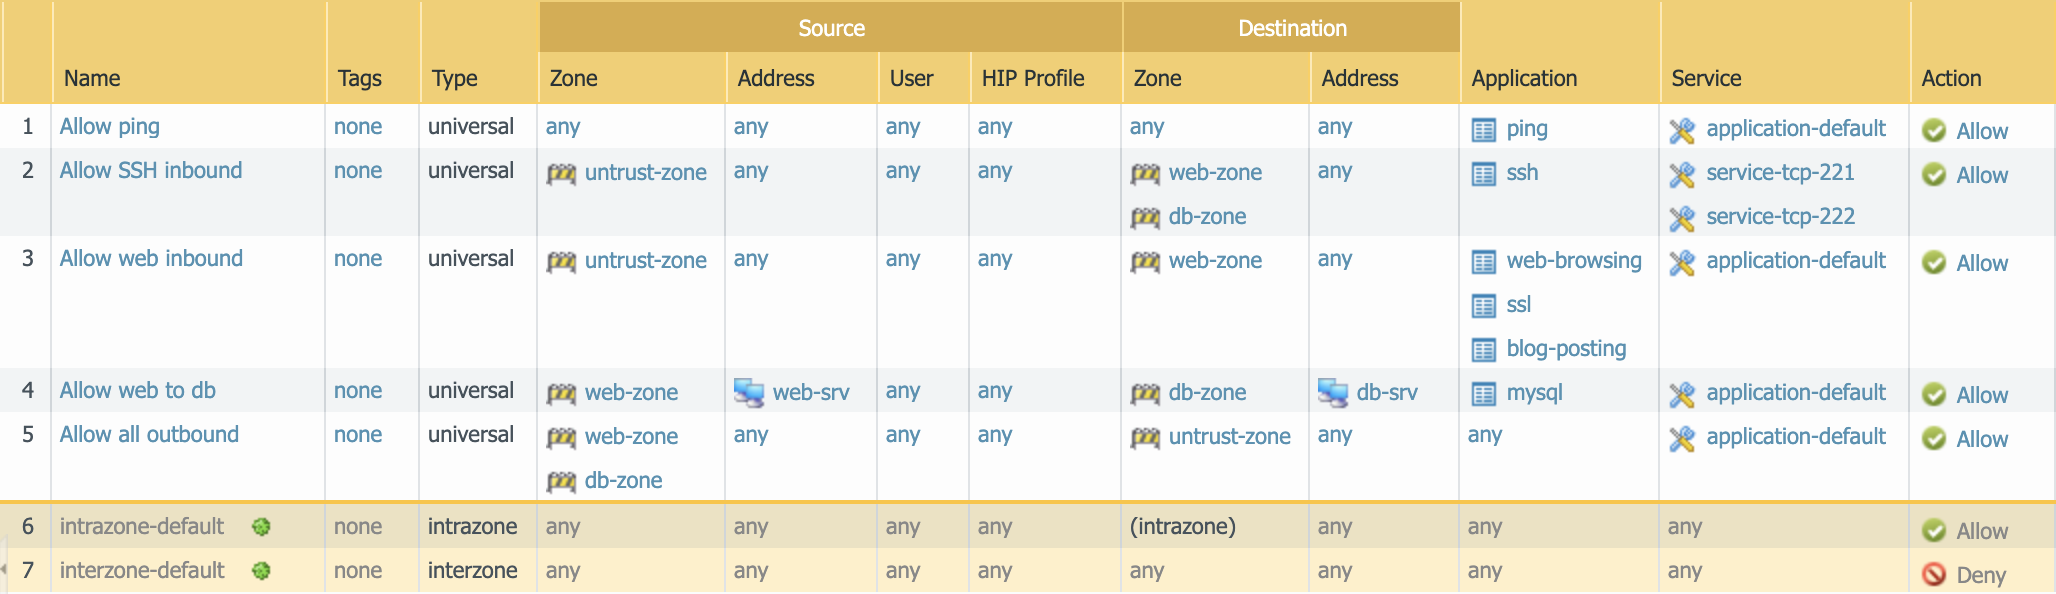Click the mysql application name
2056x594 pixels.
pos(1534,393)
